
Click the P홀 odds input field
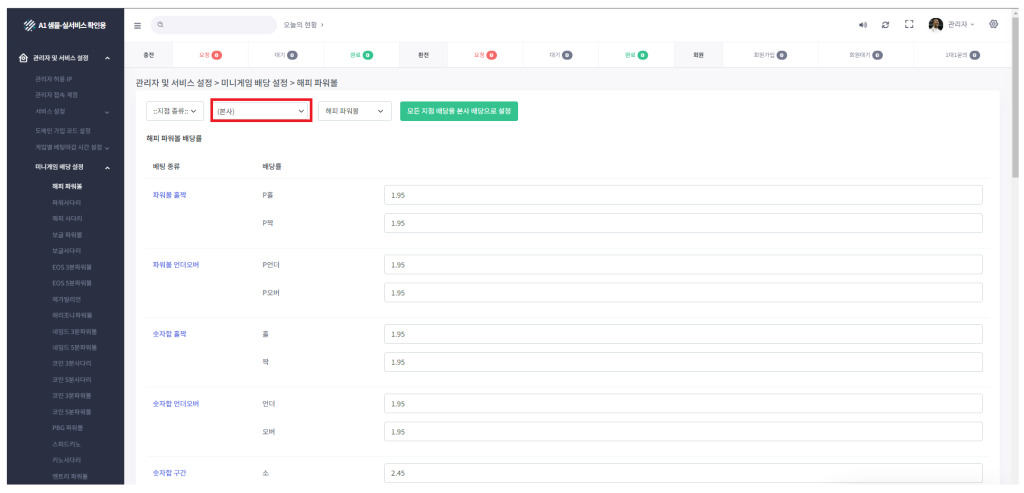pyautogui.click(x=683, y=194)
